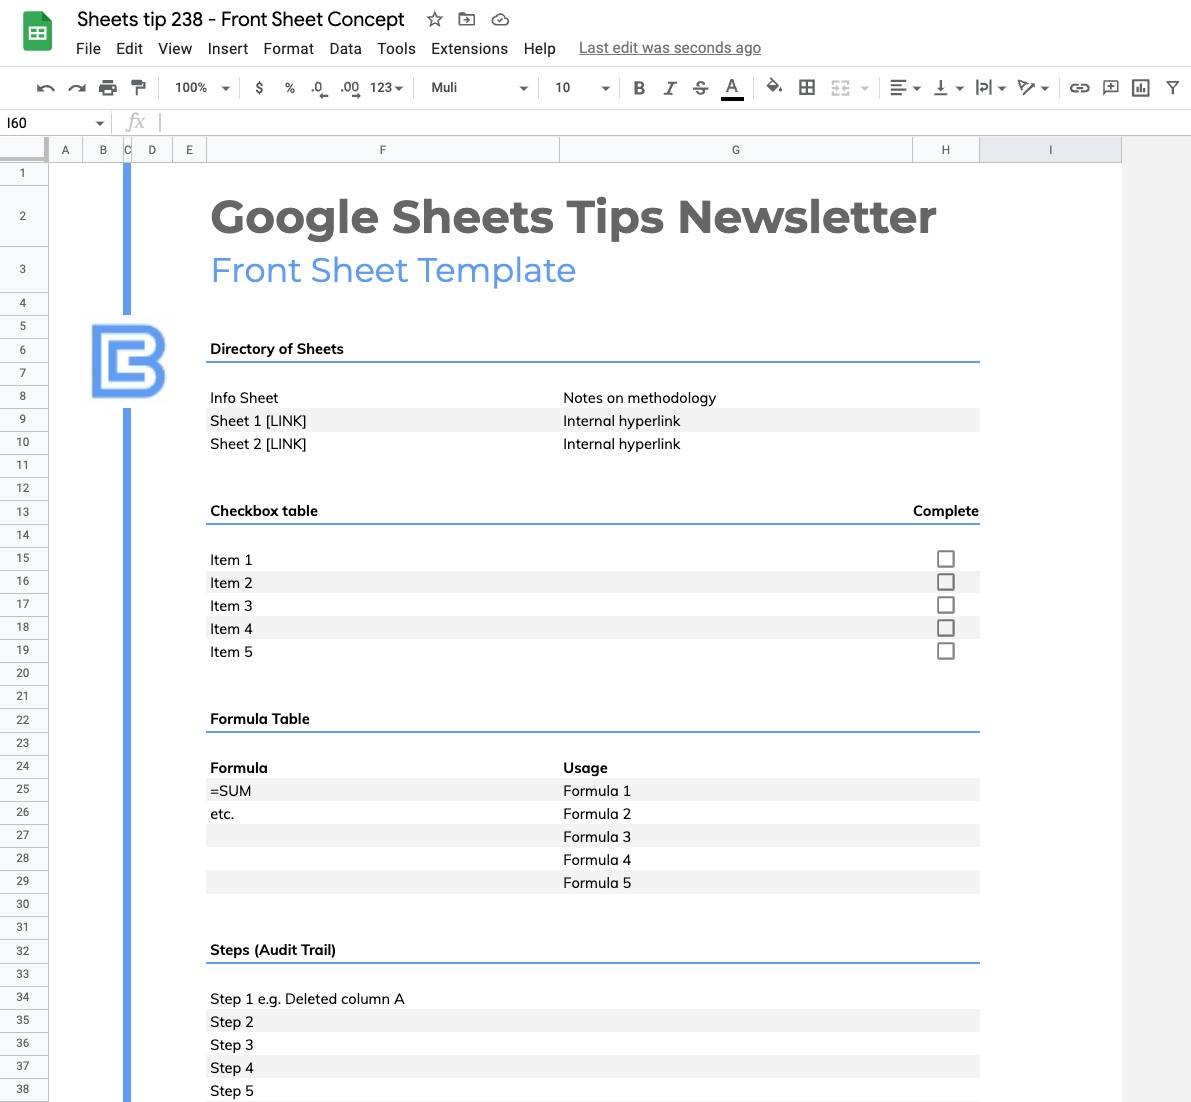Toggle strikethrough formatting
Screen dimensions: 1191x1102
click(x=700, y=88)
